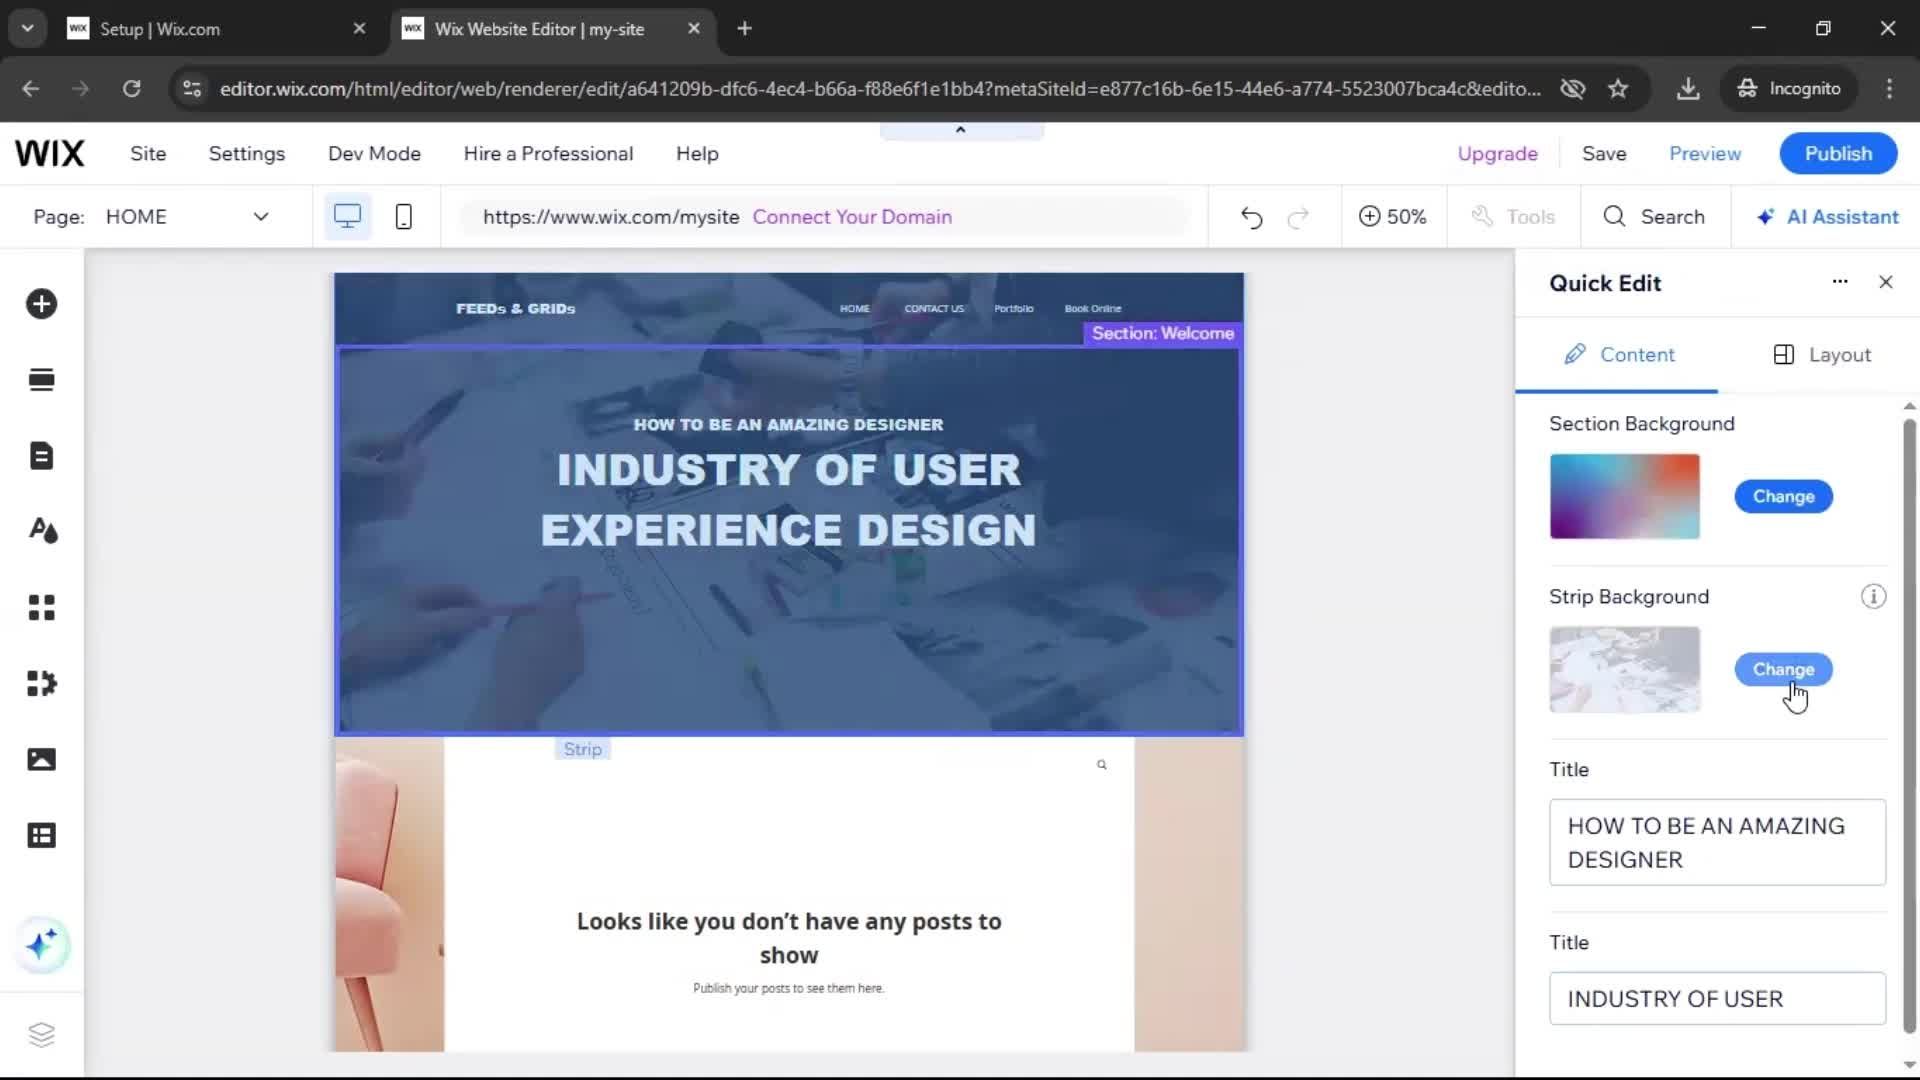Open Chrome three-dot menu

click(1889, 89)
